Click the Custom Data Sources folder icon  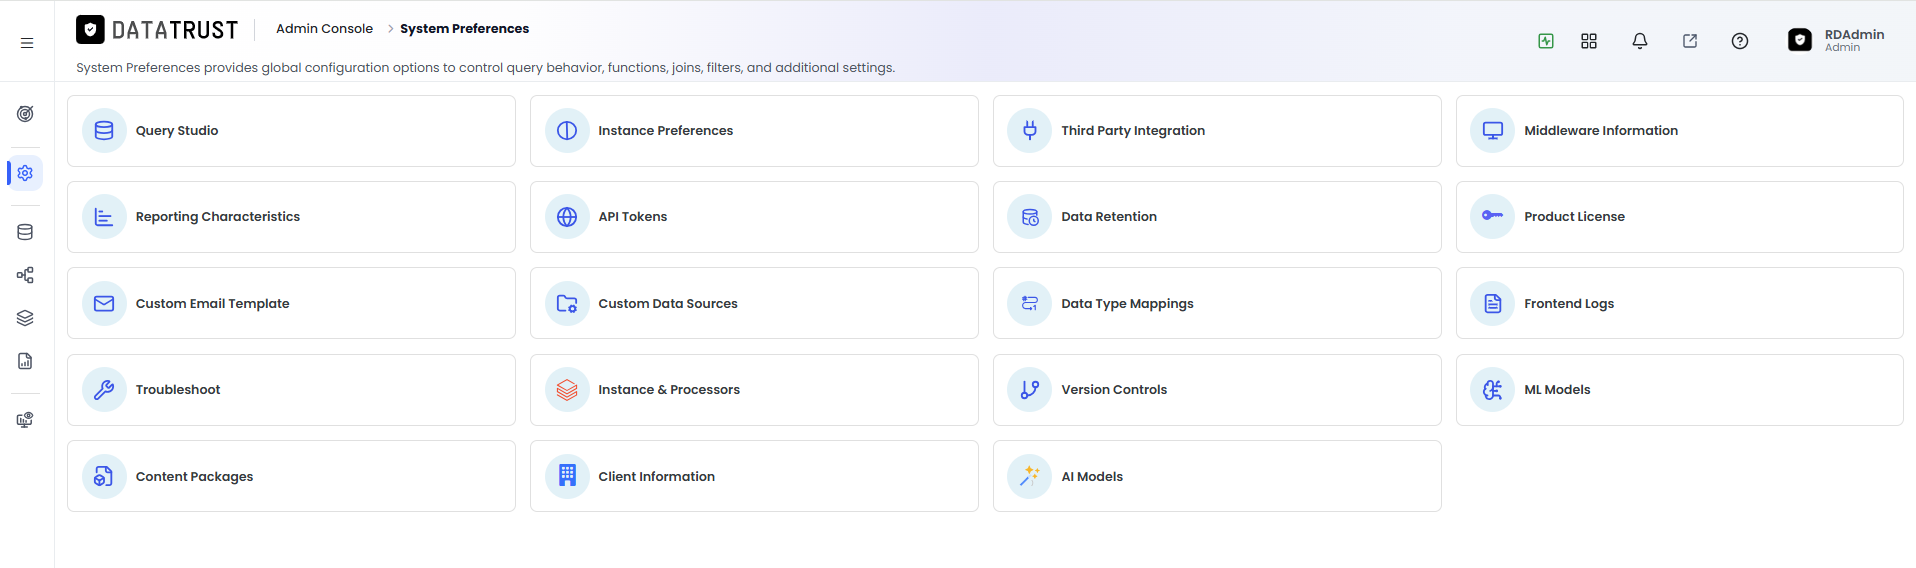click(x=567, y=304)
